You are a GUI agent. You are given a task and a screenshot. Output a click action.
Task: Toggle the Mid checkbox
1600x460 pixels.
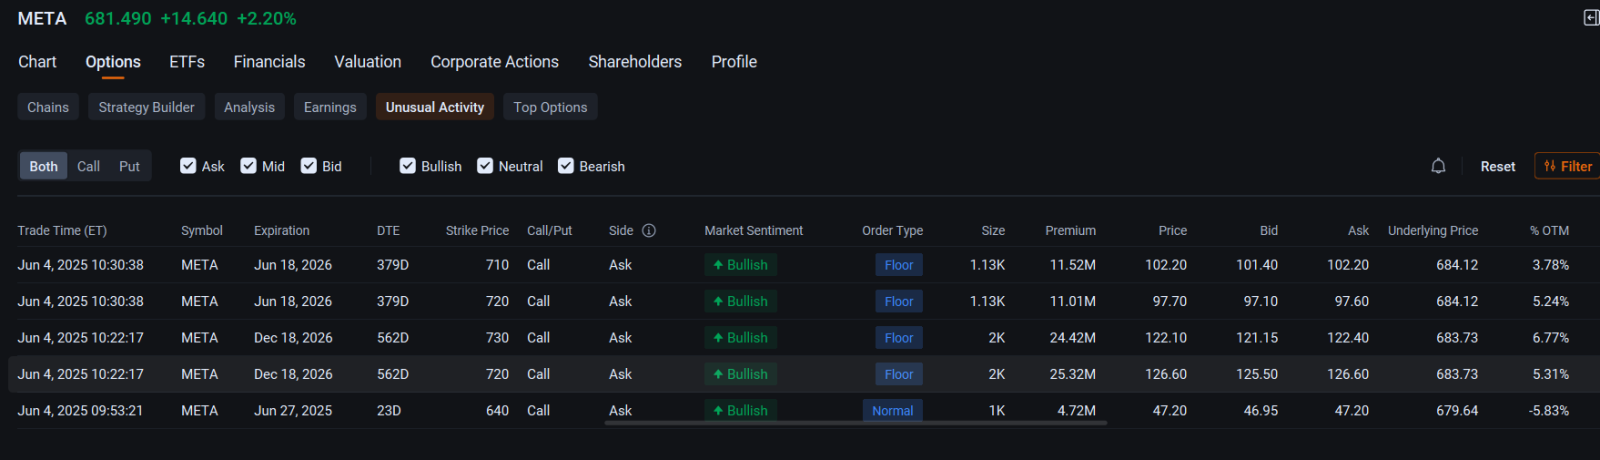pos(249,166)
